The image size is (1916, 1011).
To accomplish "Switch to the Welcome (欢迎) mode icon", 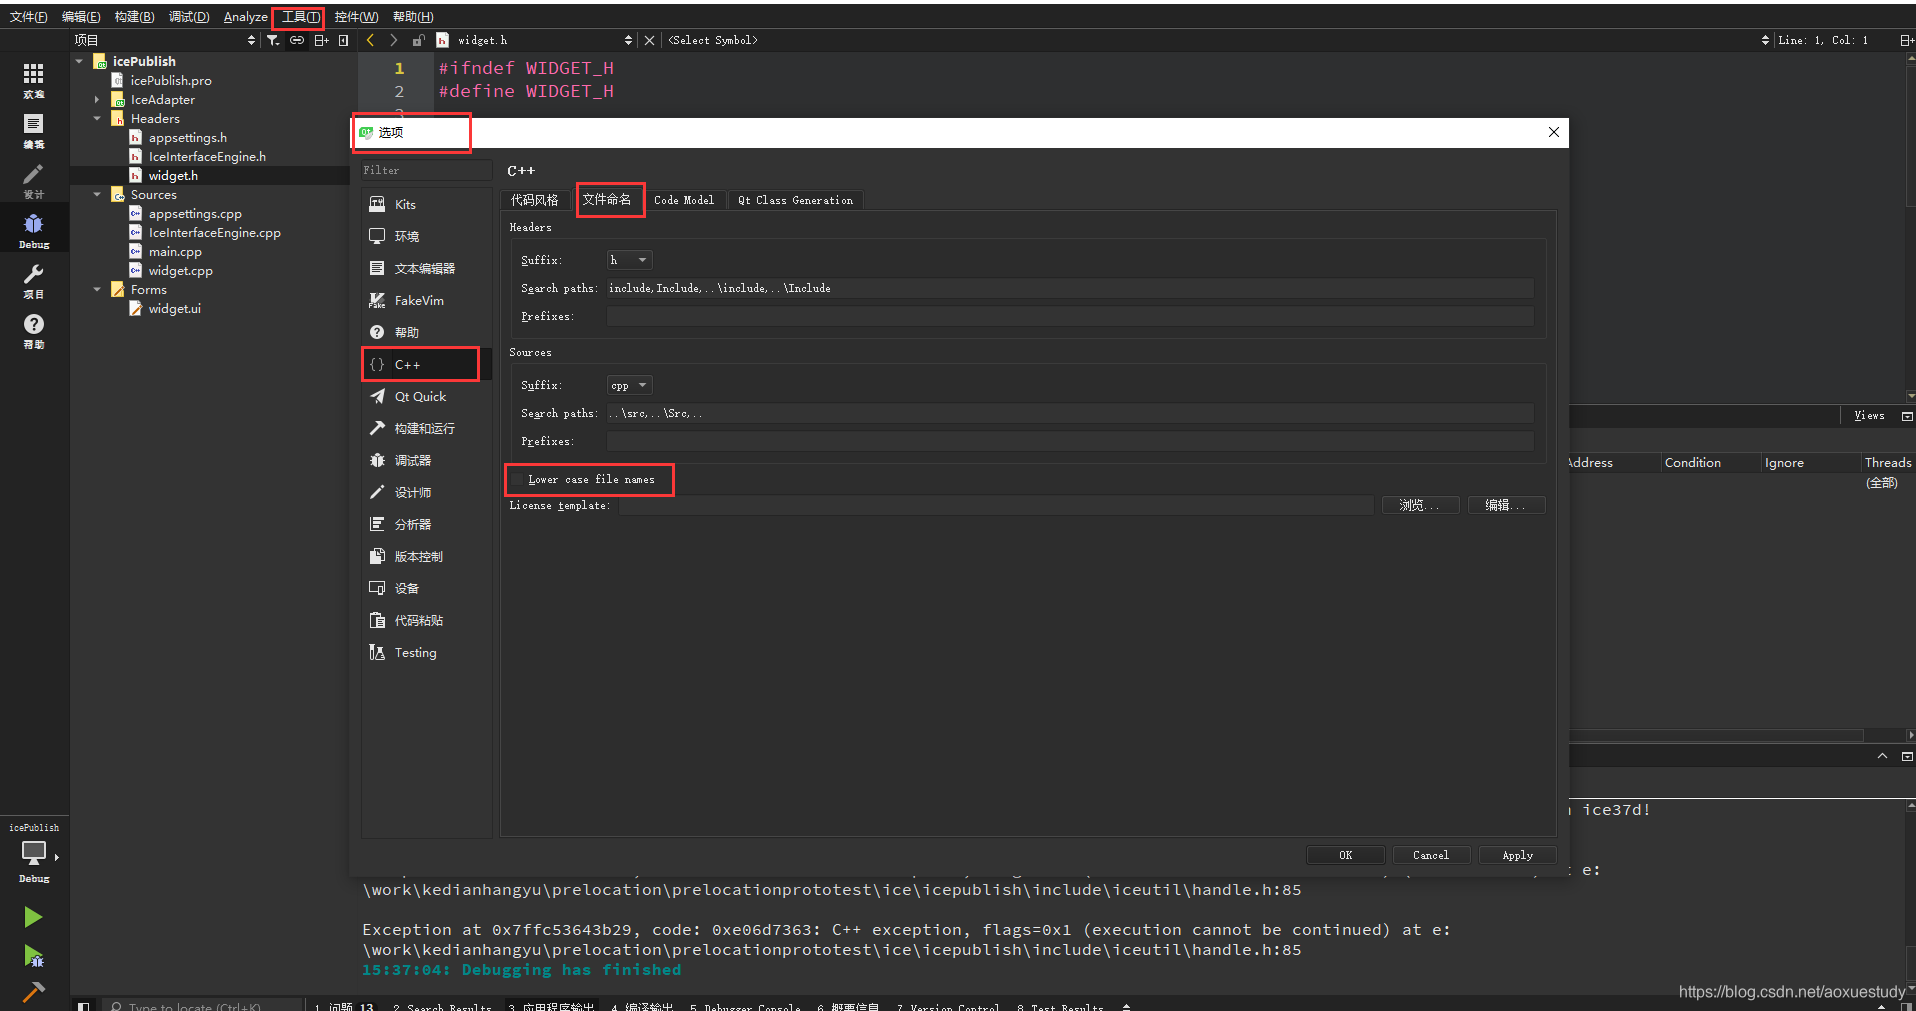I will (34, 81).
